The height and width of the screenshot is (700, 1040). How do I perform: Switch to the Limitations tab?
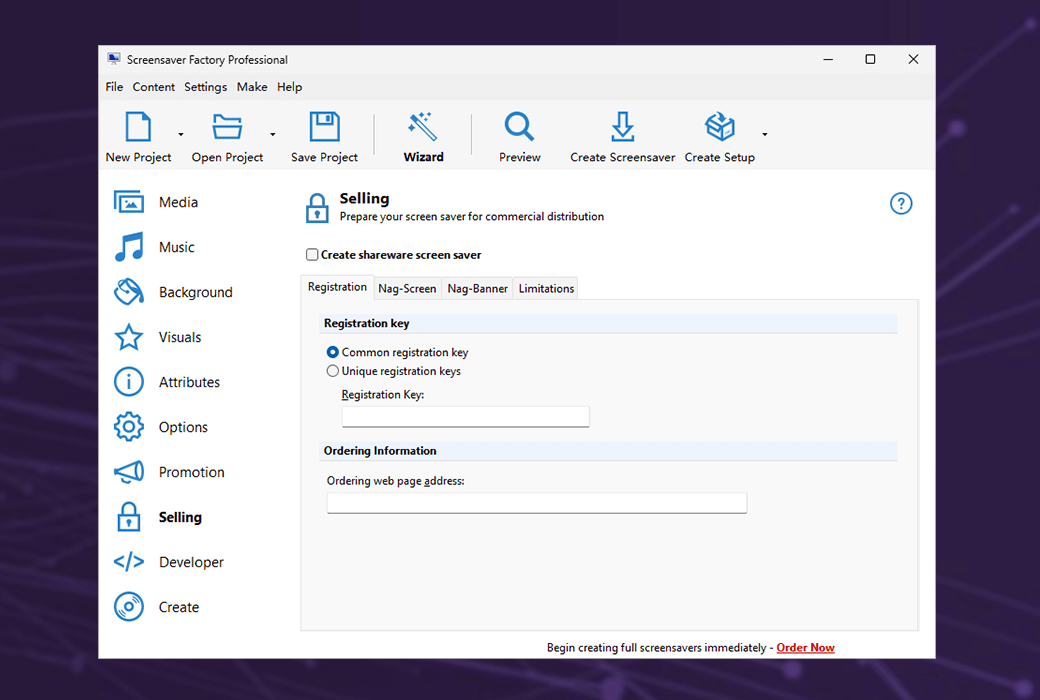(x=546, y=289)
